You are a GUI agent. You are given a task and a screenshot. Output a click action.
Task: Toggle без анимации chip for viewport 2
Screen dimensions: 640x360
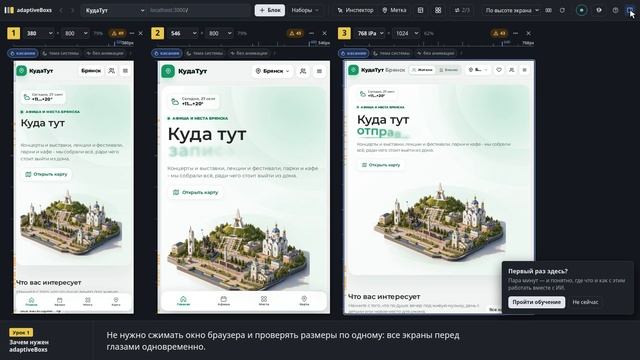click(249, 53)
